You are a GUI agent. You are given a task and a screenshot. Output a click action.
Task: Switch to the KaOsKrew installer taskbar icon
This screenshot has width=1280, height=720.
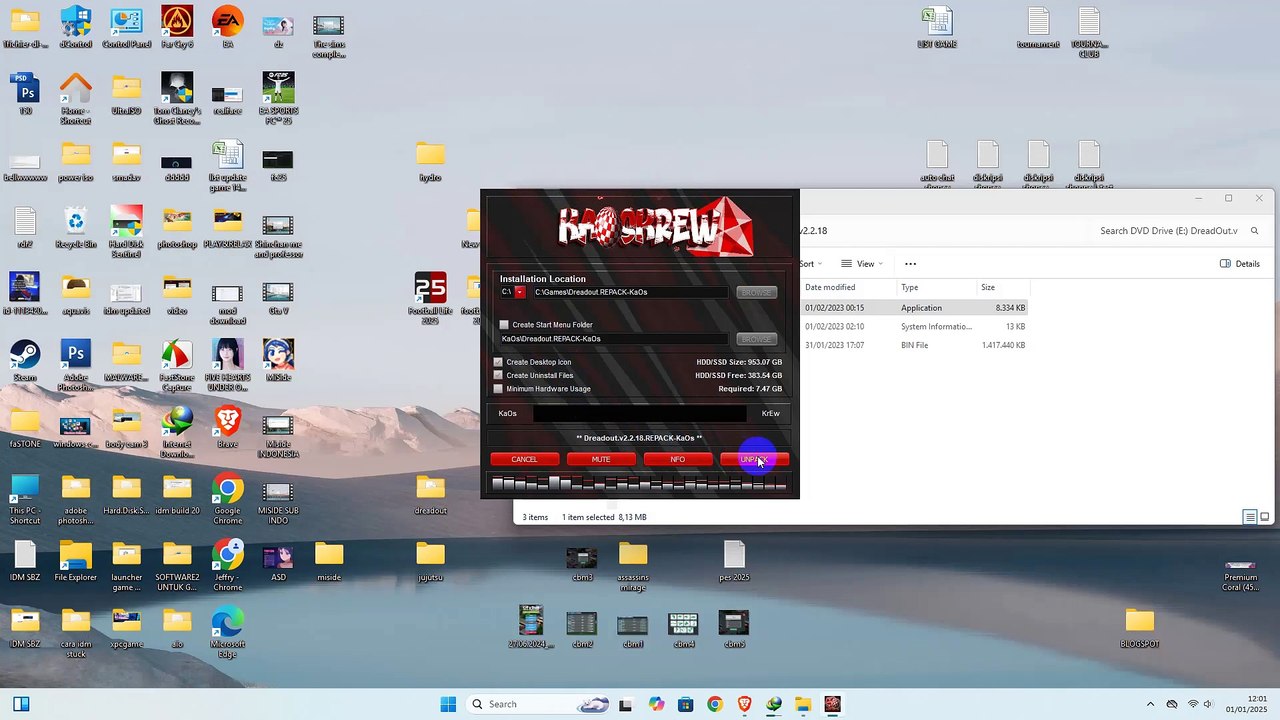(832, 704)
